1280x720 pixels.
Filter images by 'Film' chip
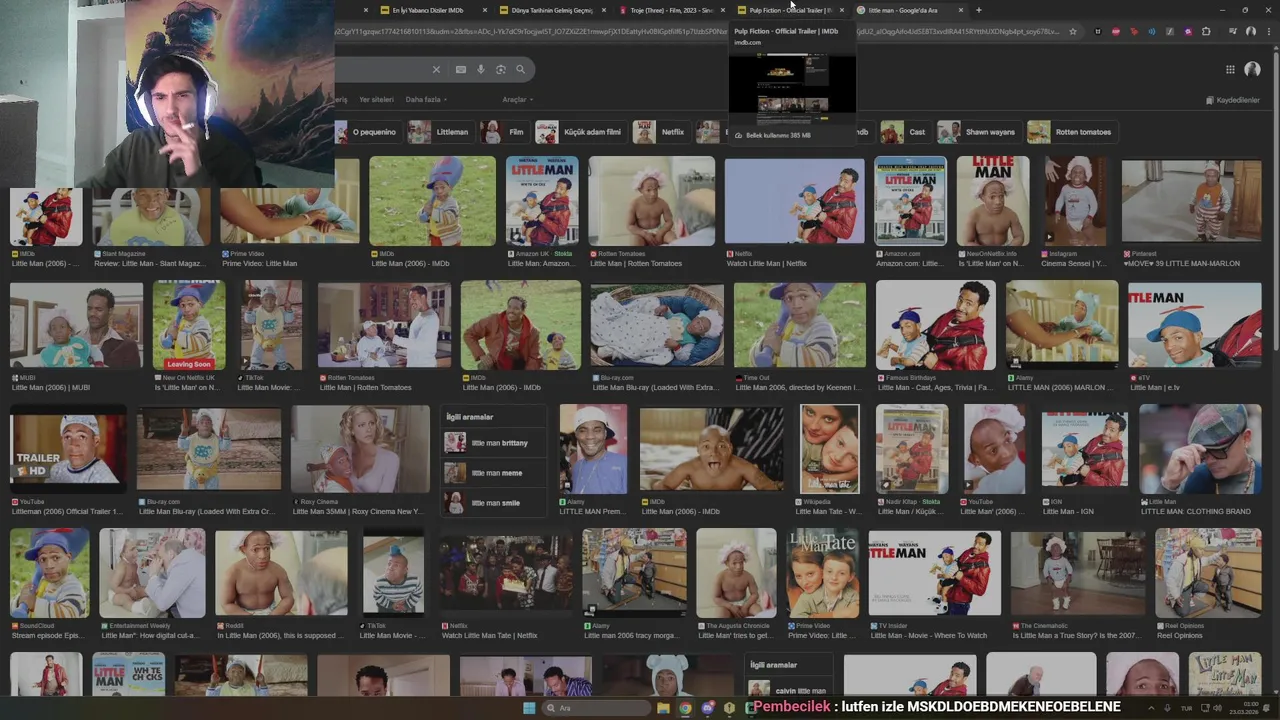pyautogui.click(x=505, y=132)
